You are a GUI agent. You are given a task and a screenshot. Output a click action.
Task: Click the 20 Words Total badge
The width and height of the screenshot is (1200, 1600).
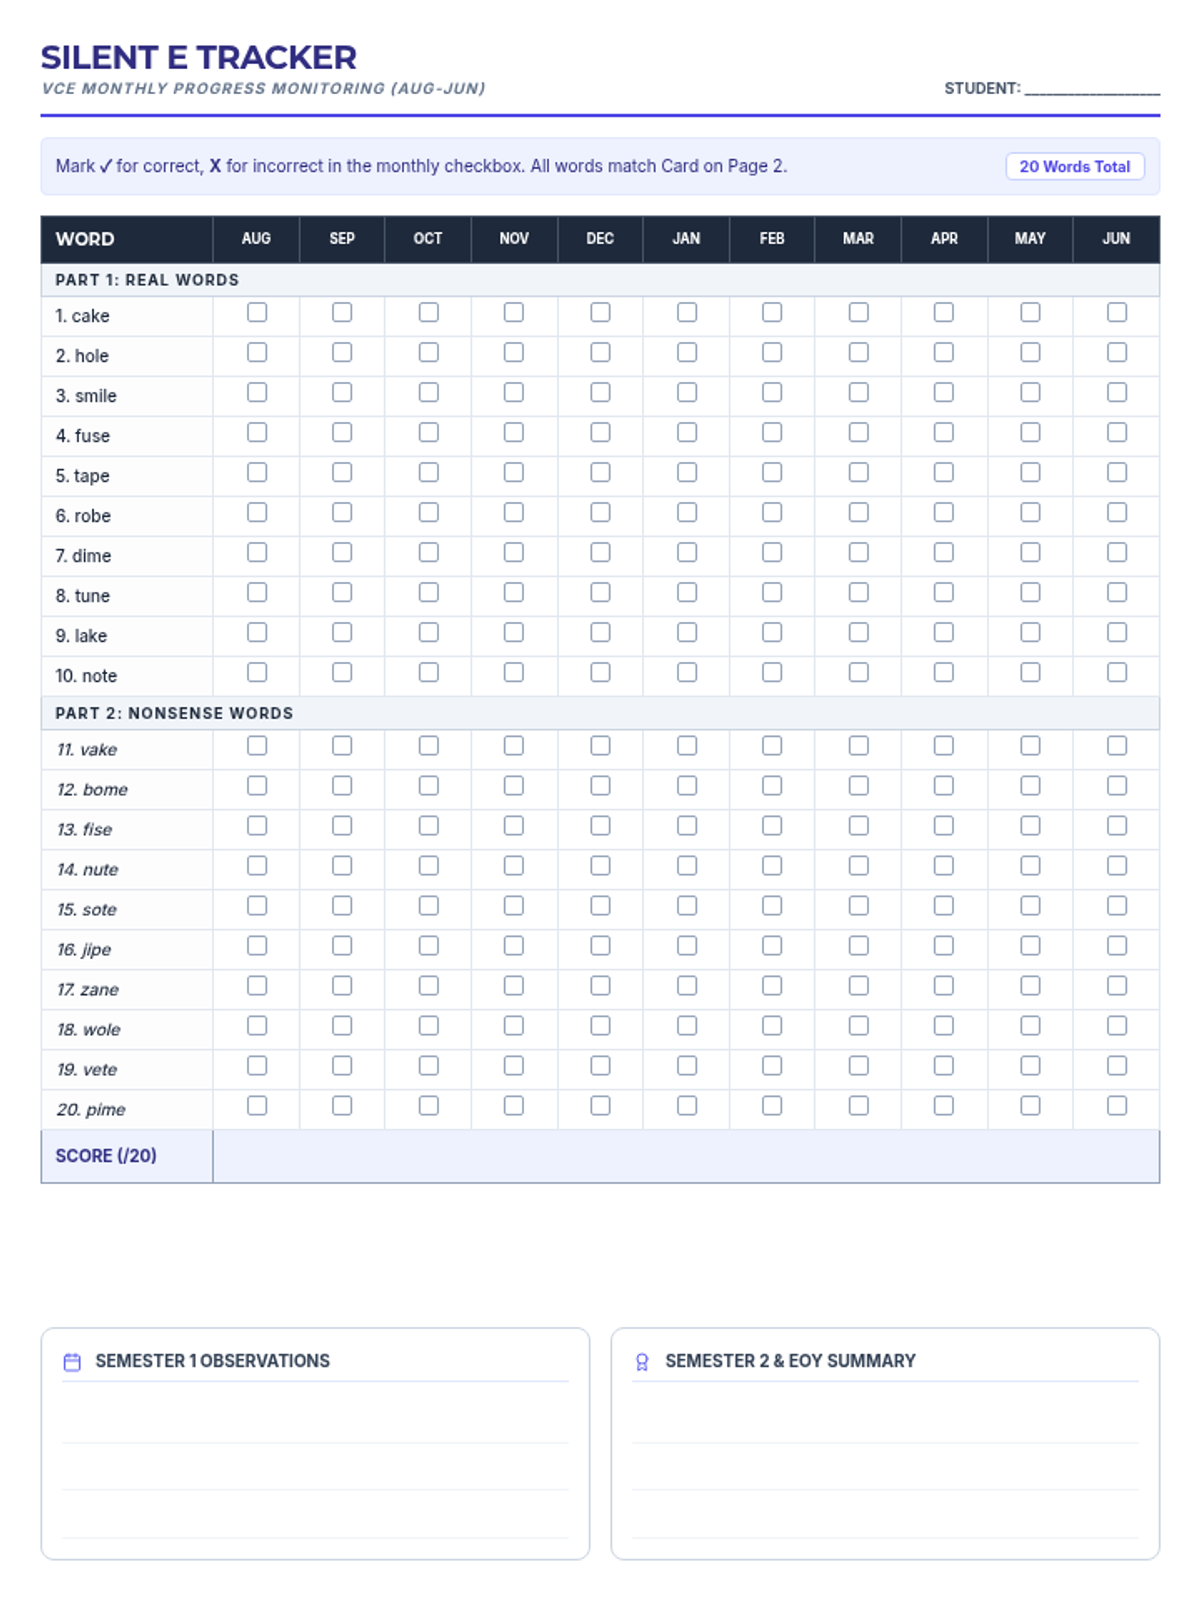pos(1075,167)
